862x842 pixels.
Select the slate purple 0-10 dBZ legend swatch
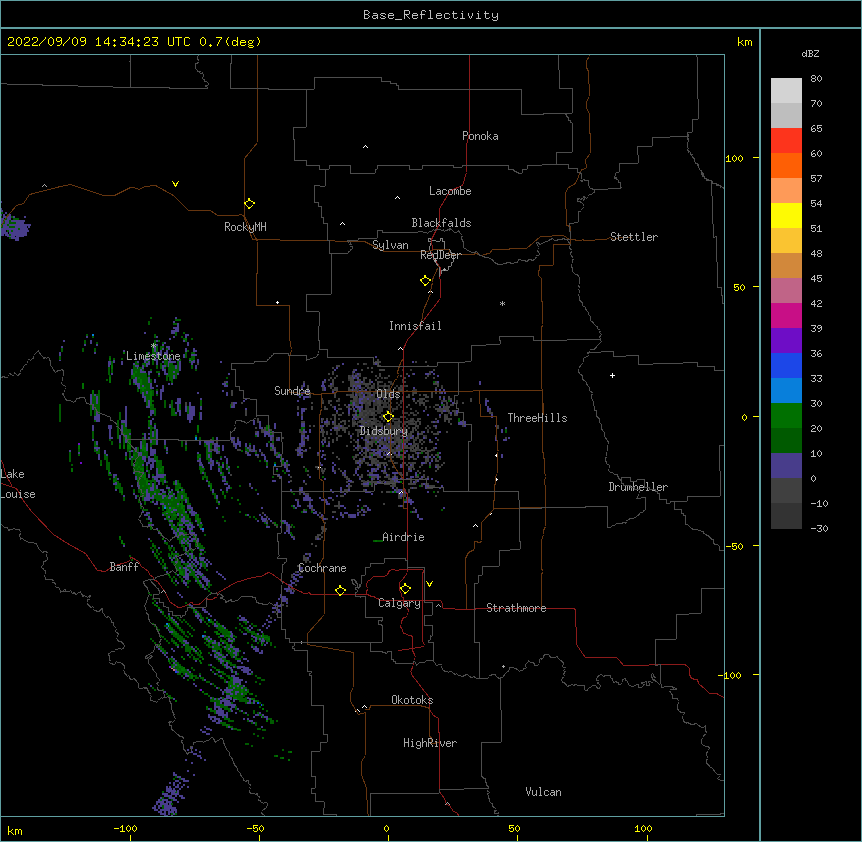click(x=786, y=466)
